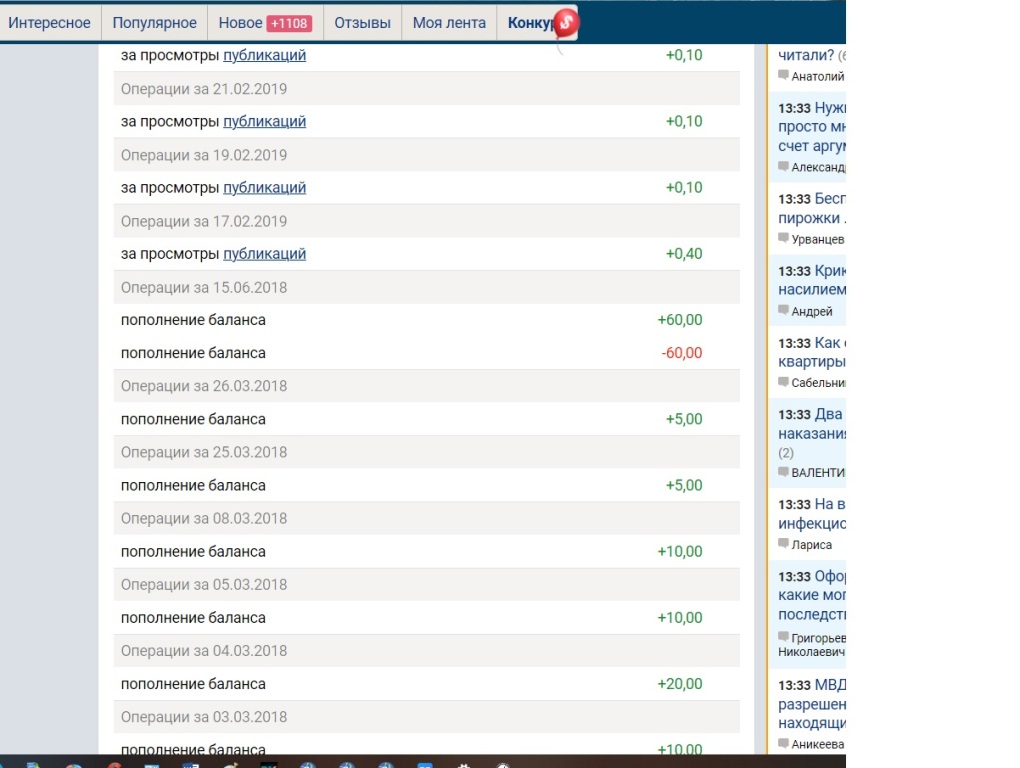Select the Конкурс tab
The height and width of the screenshot is (768, 1020).
pos(530,23)
